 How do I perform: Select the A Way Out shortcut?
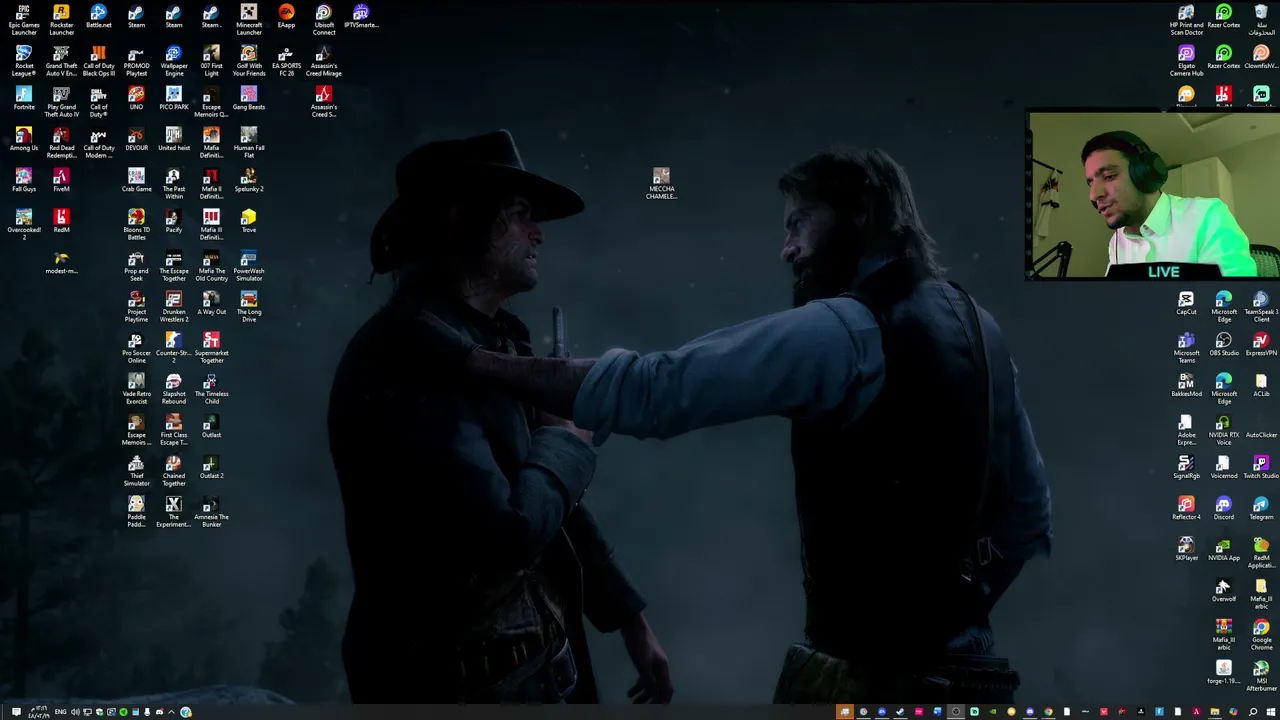pyautogui.click(x=211, y=303)
